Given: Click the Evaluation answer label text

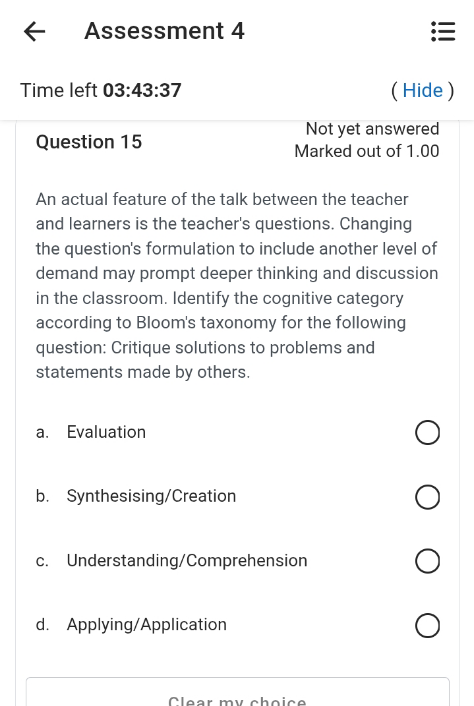Looking at the screenshot, I should [x=106, y=432].
